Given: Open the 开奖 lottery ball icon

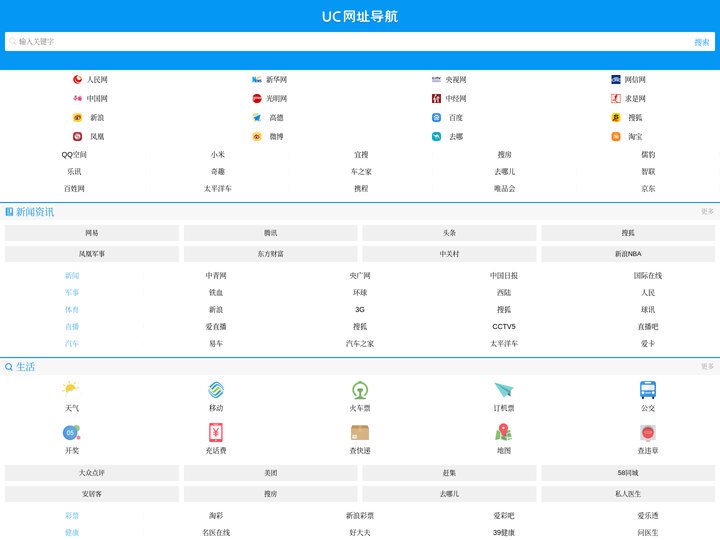Looking at the screenshot, I should pos(71,432).
